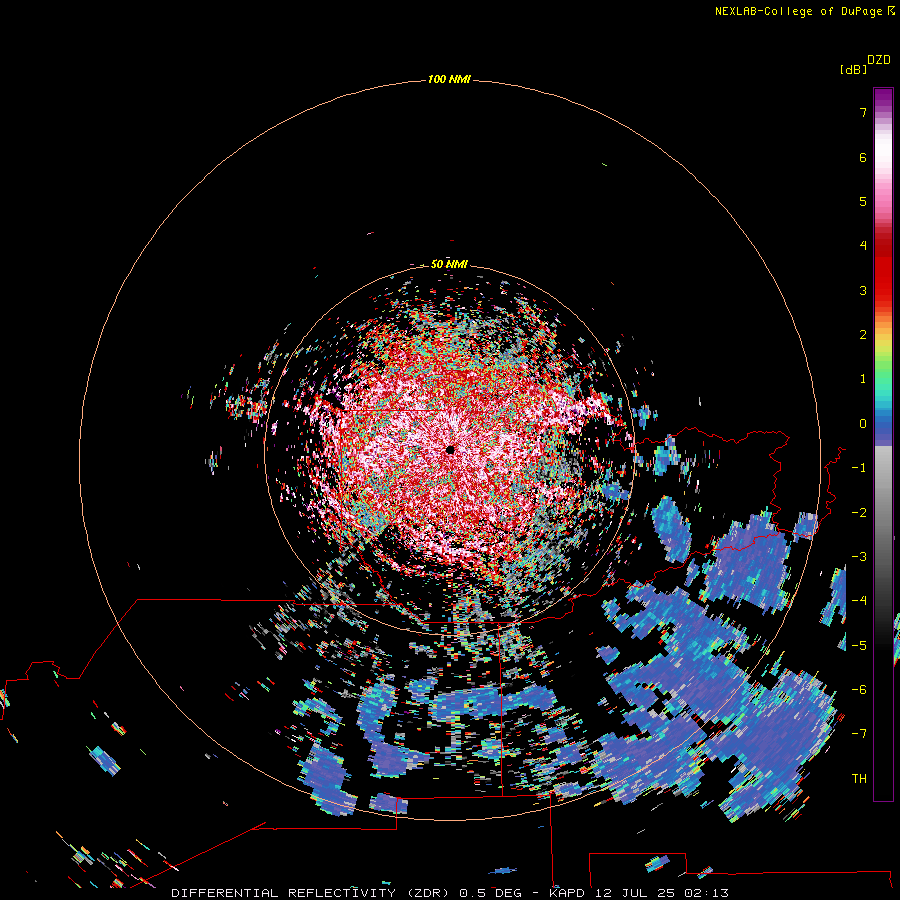This screenshot has width=900, height=900.
Task: Pick the purple top color of scale bar
Action: 883,96
